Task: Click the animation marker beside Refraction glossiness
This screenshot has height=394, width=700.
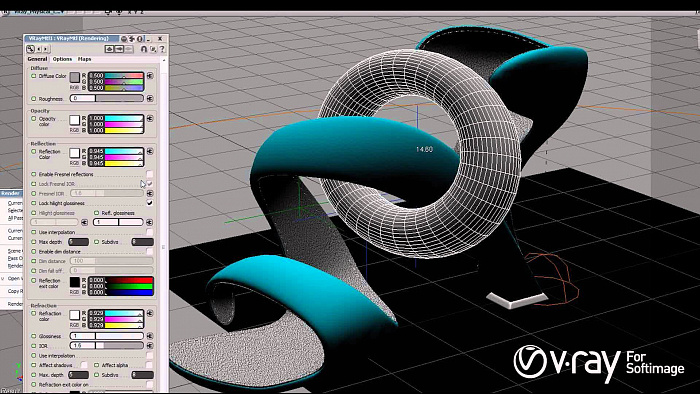Action: [x=33, y=336]
